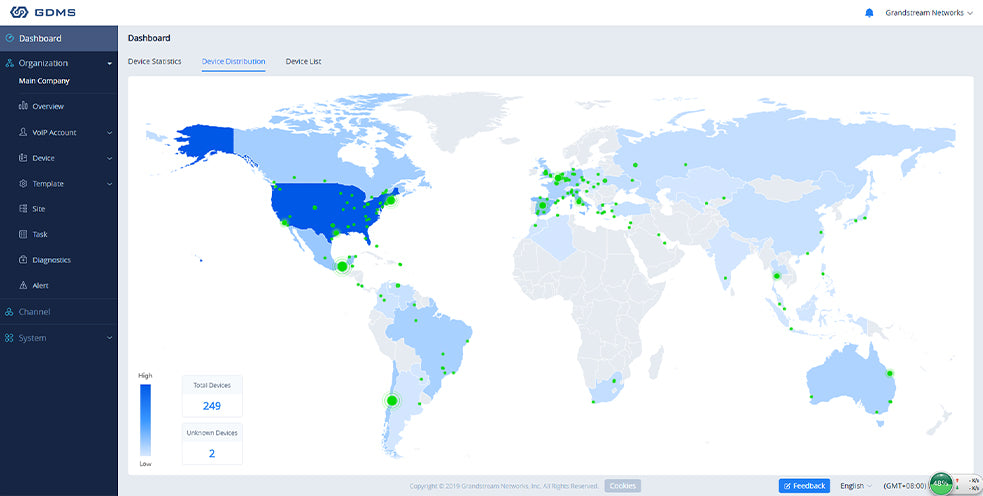Click the green marker on Australia's east coast

pos(890,374)
